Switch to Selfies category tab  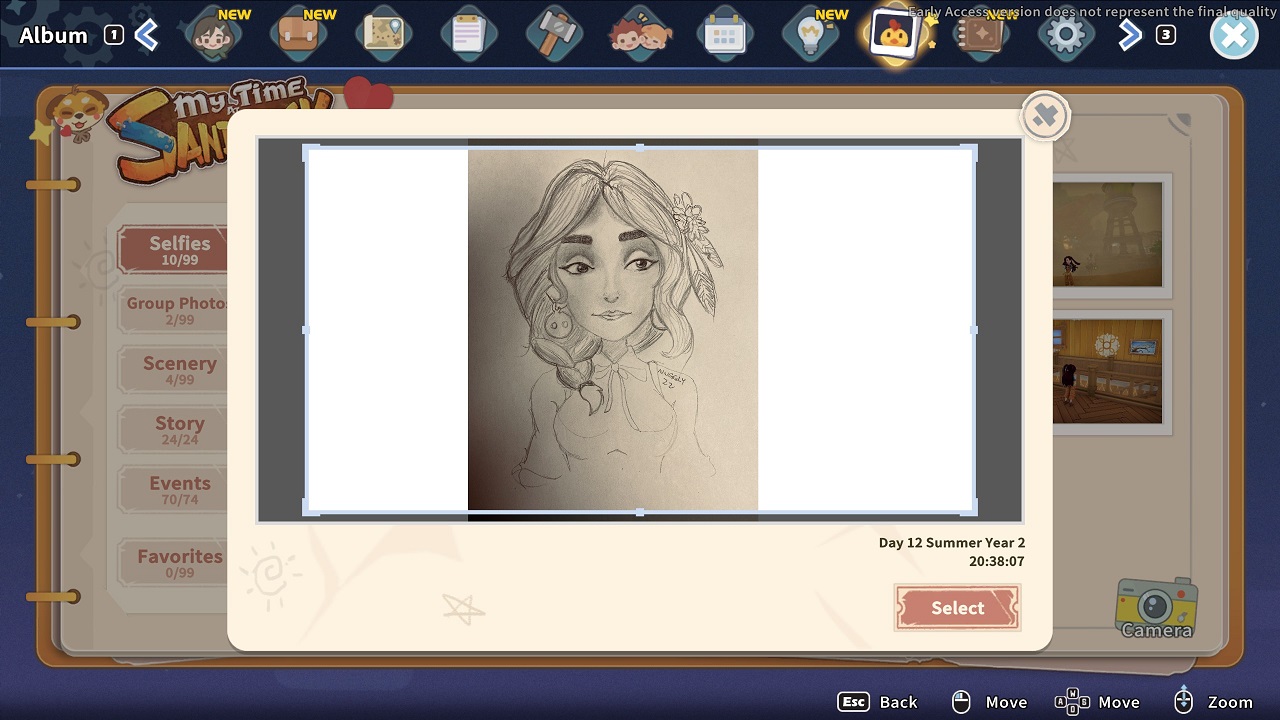[x=172, y=250]
